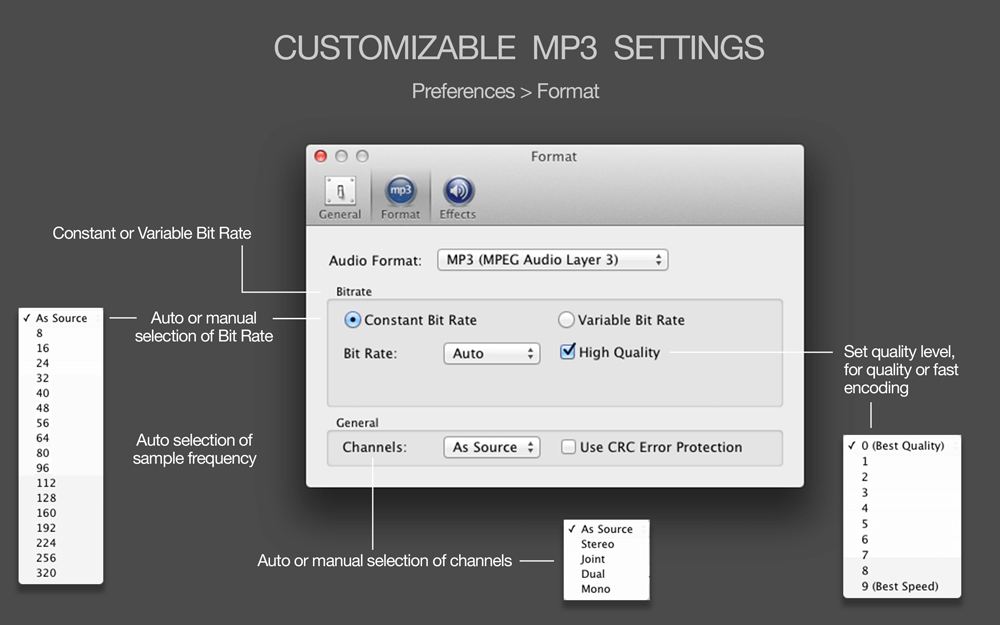Choose 8 in bit rate list
This screenshot has width=1000, height=625.
61,333
